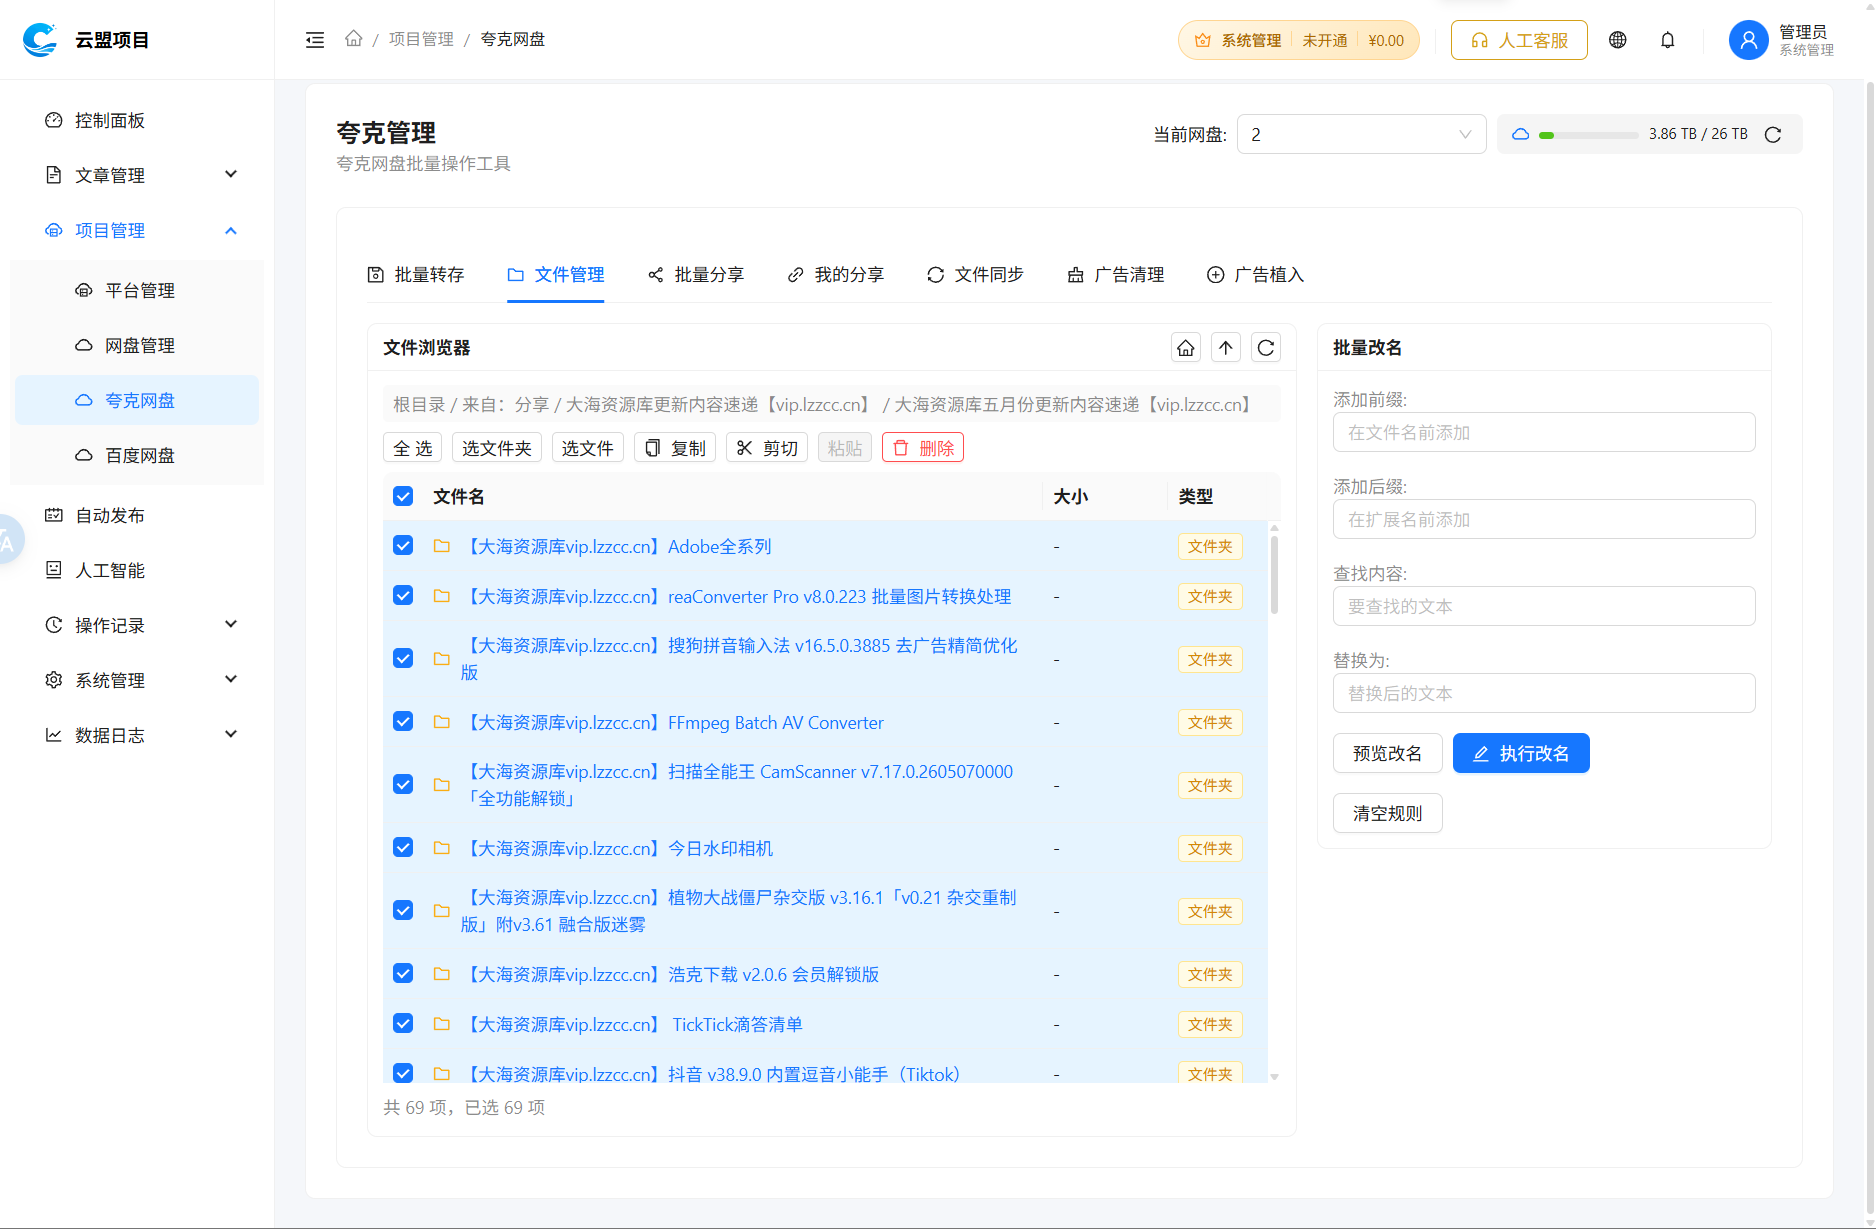1876x1229 pixels.
Task: Switch to the 广告植入 tab
Action: 1256,275
